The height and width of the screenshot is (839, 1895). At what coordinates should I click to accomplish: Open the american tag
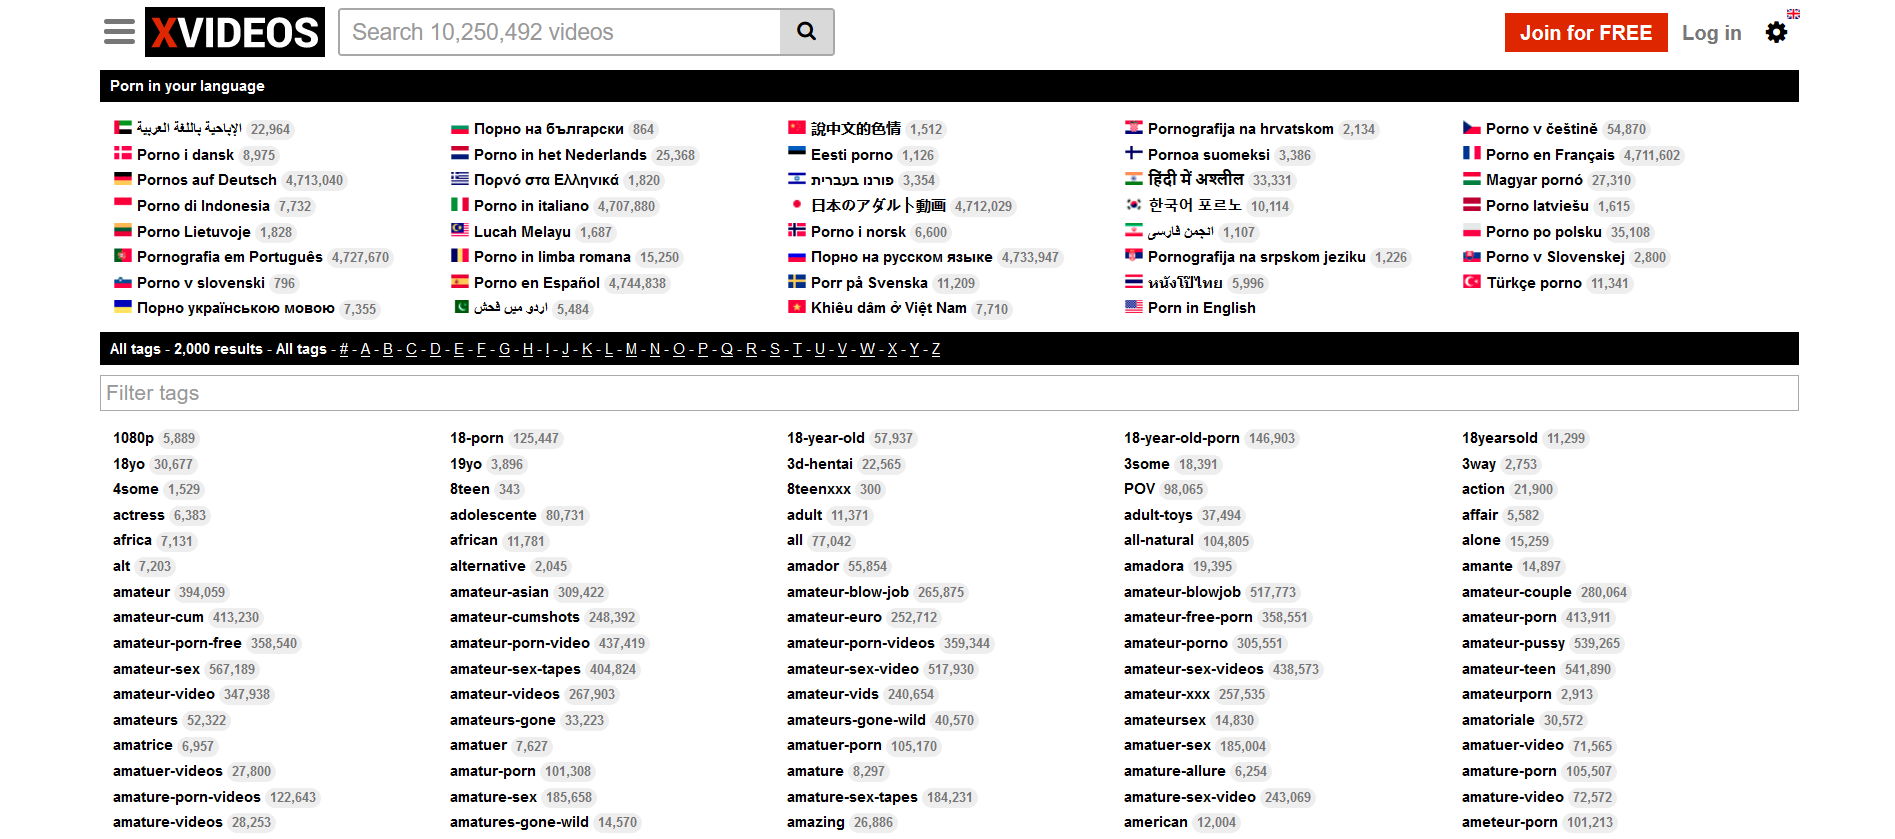click(x=1156, y=822)
